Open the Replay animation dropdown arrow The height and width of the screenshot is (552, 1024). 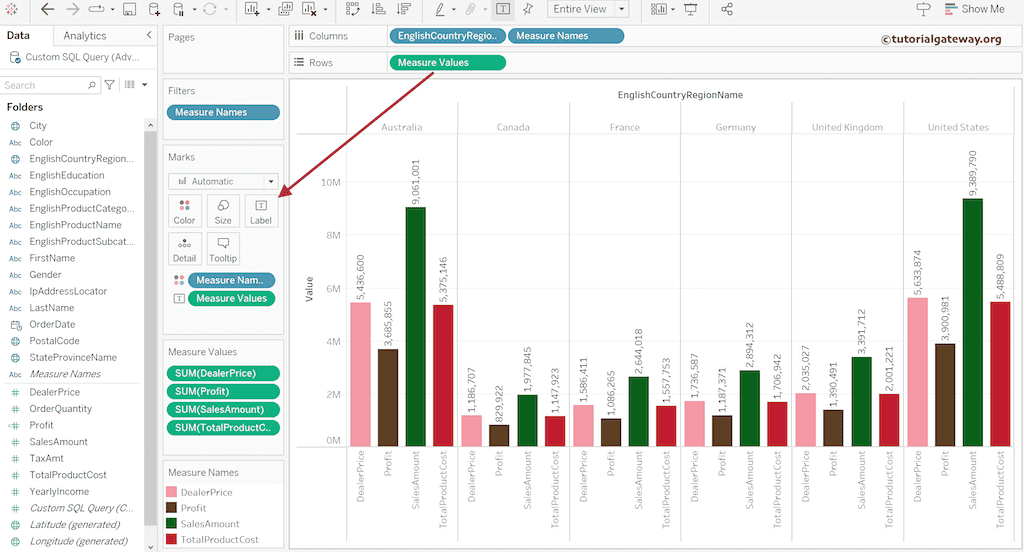112,10
